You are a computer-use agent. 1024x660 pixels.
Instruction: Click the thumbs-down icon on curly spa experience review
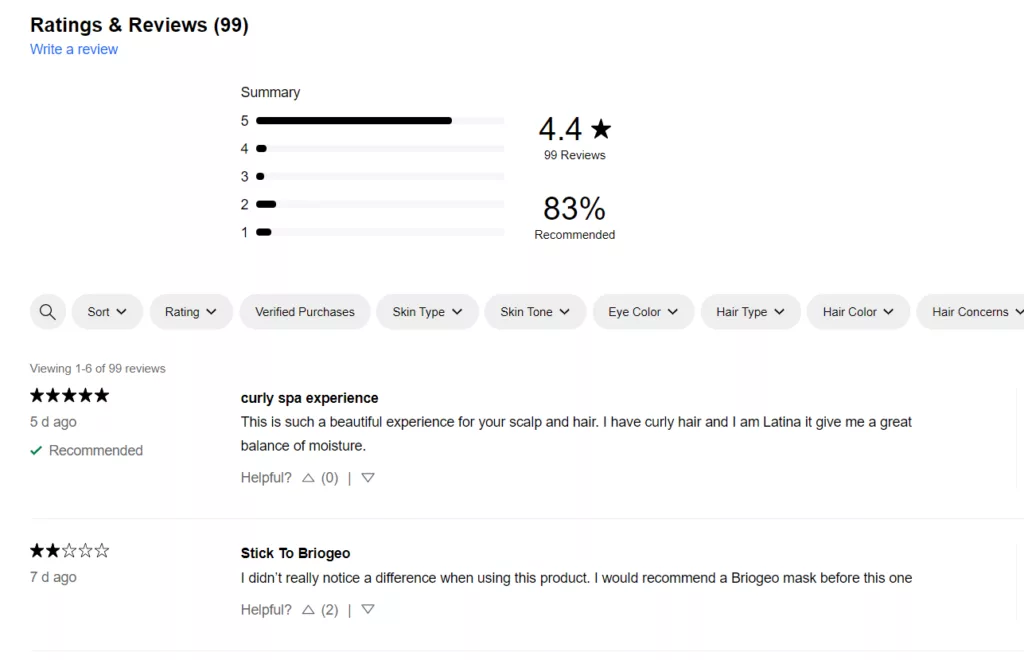click(367, 478)
